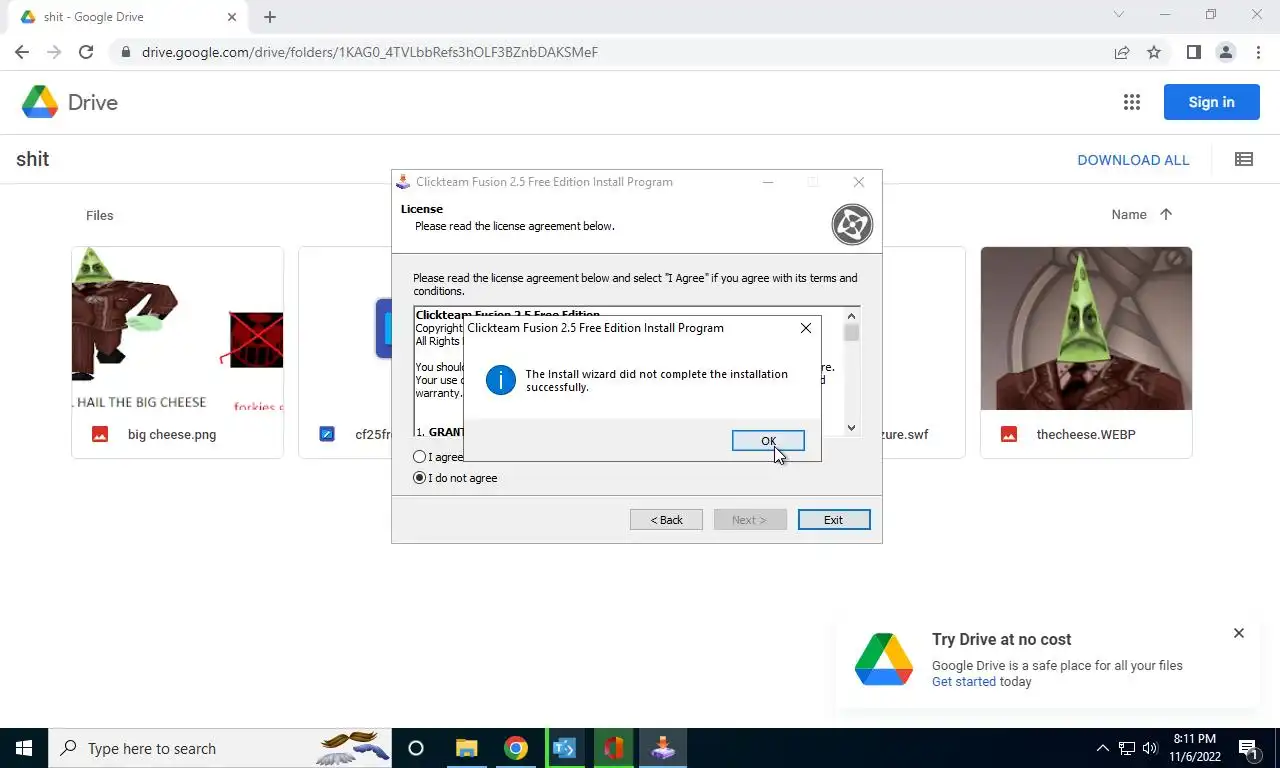Screen dimensions: 1280x768
Task: Click OK in the install error dialog
Action: click(x=768, y=441)
